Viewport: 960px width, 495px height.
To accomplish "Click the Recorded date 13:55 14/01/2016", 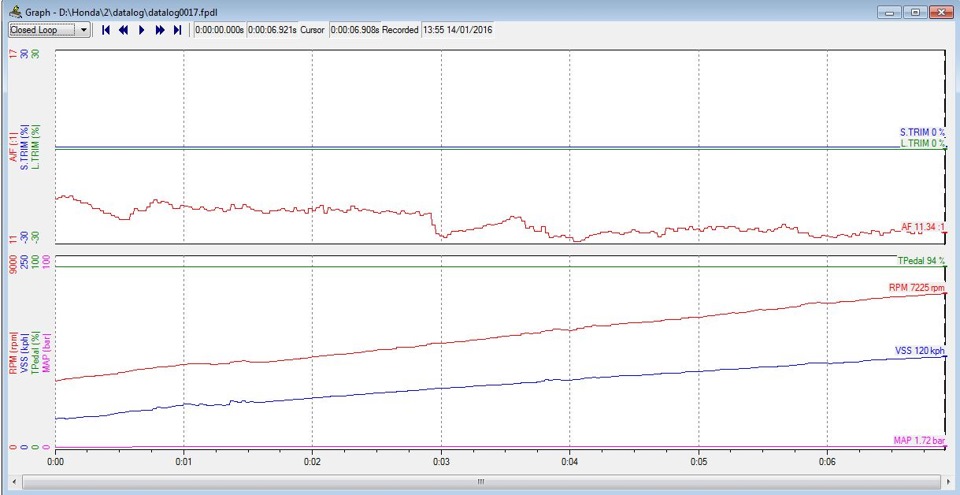I will (457, 29).
